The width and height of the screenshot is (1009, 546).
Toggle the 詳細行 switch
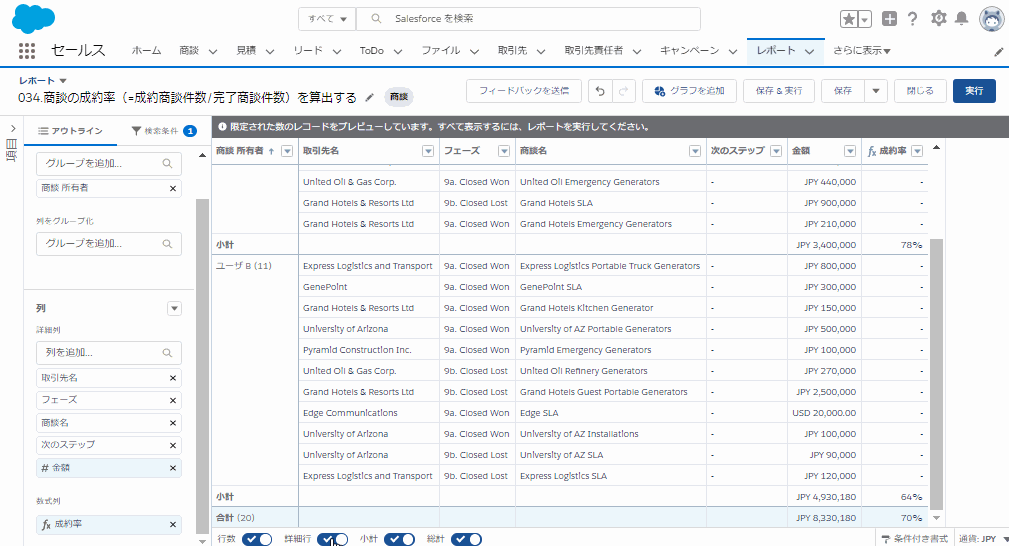point(332,540)
